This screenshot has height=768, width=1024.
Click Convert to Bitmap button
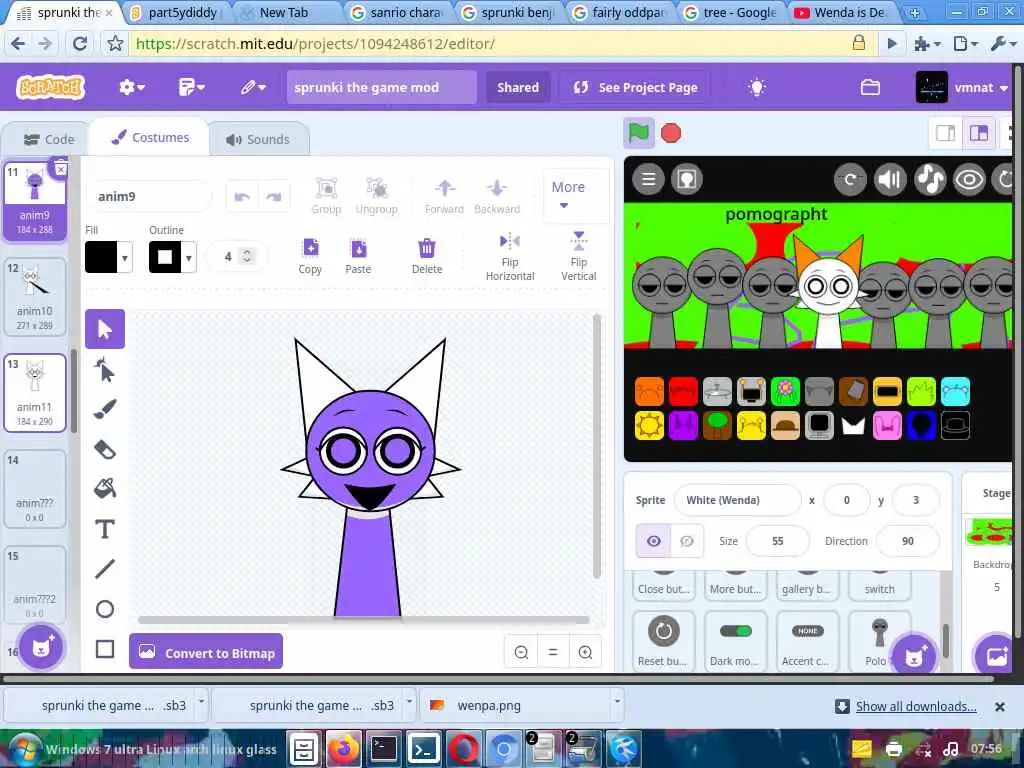(206, 652)
